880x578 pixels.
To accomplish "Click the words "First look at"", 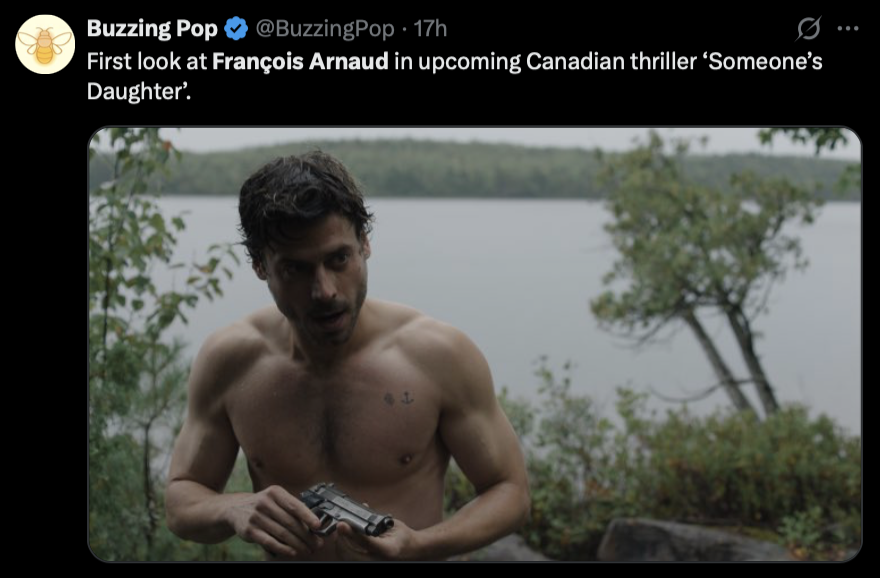I will pyautogui.click(x=147, y=61).
